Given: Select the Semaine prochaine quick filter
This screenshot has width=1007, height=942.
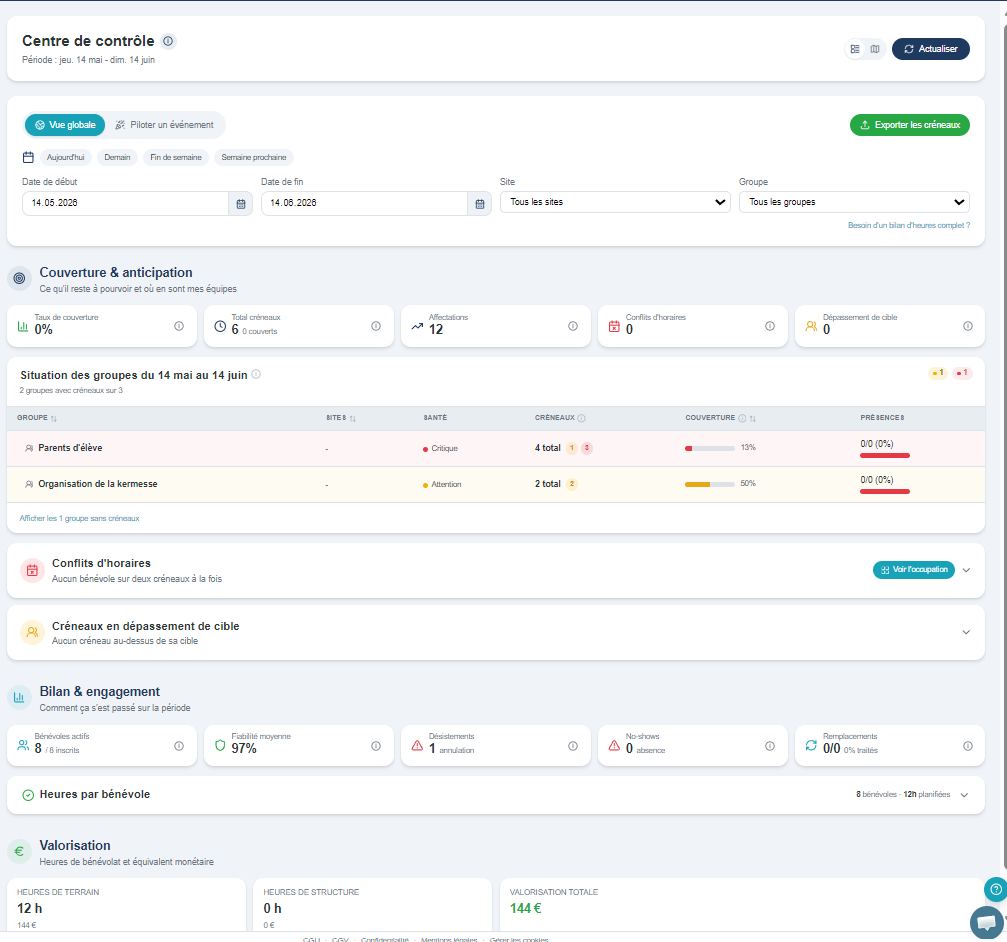Looking at the screenshot, I should point(254,157).
